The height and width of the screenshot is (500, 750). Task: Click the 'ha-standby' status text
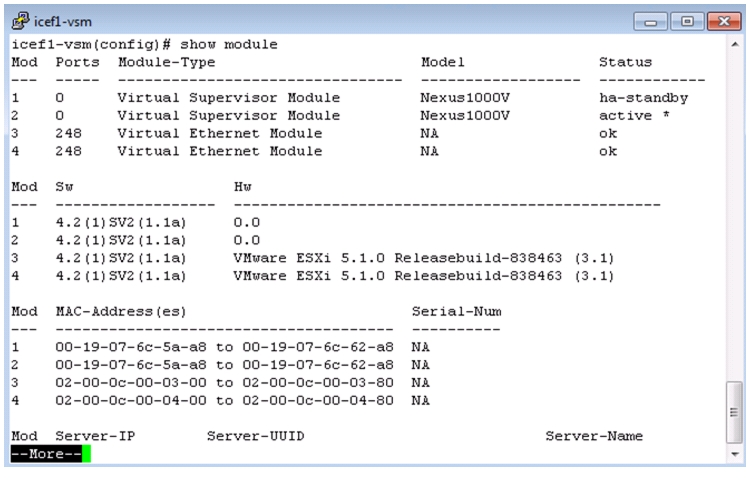click(x=643, y=98)
